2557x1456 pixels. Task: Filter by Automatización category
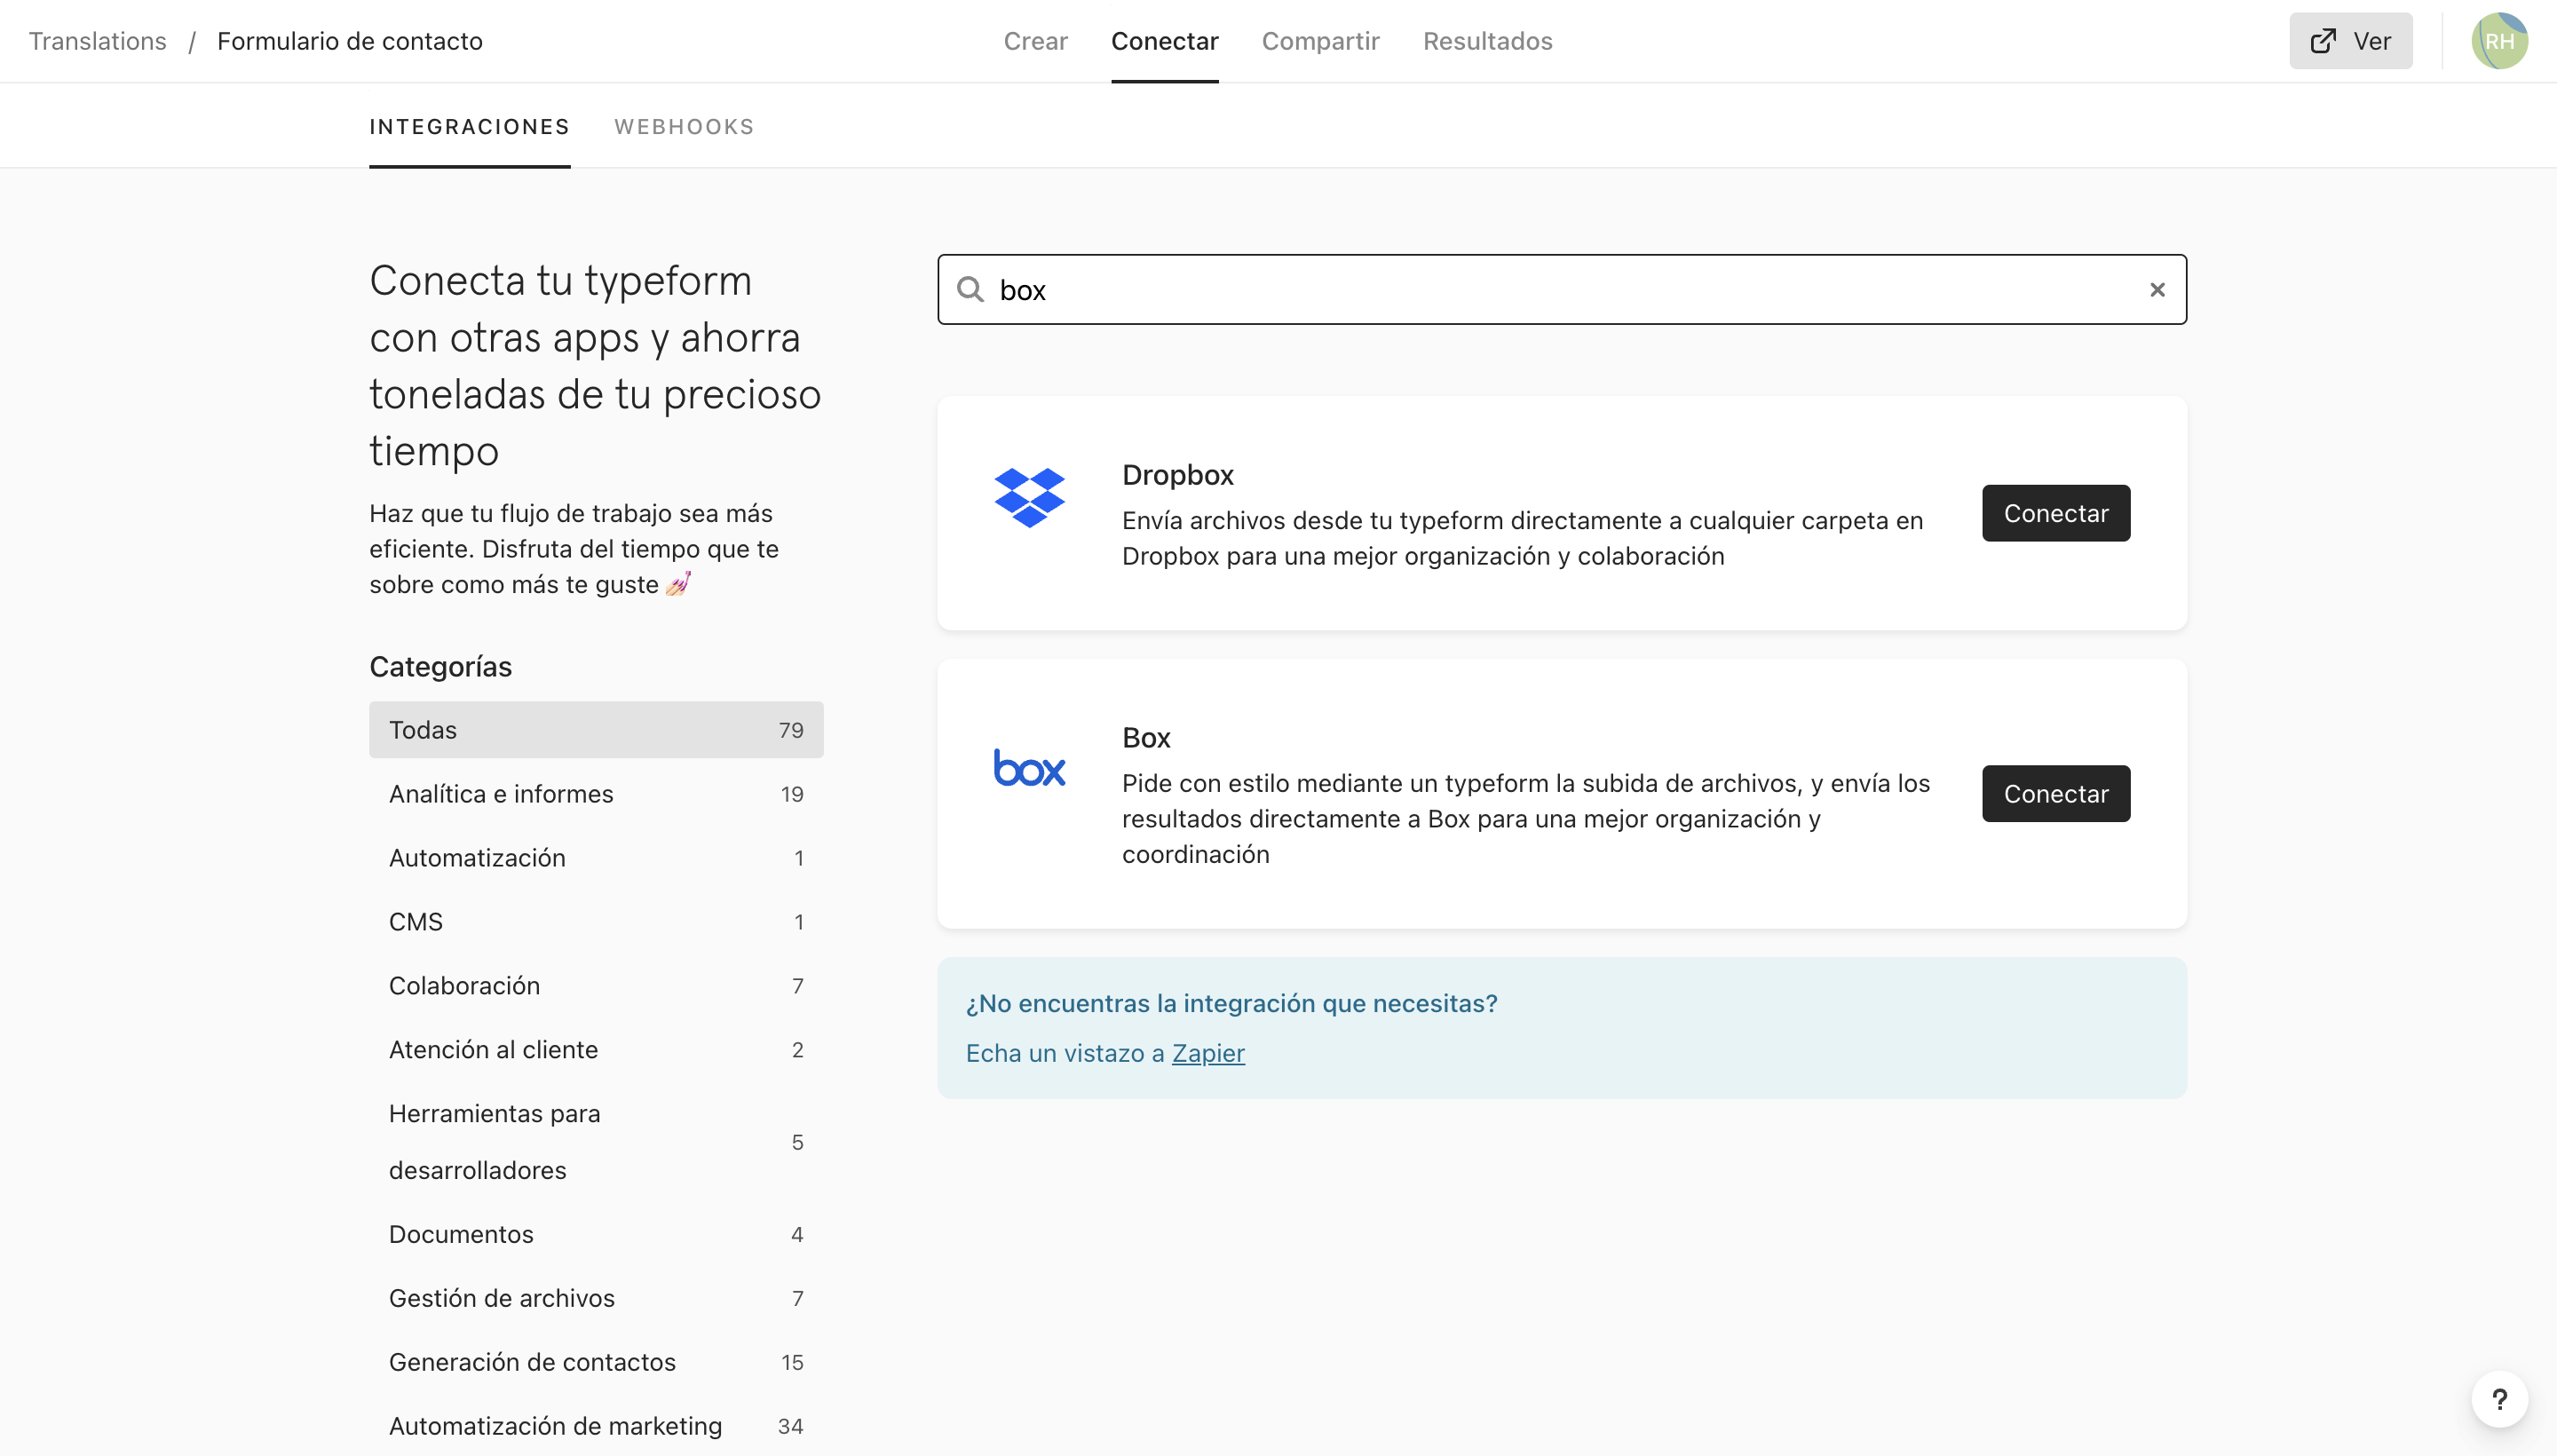(596, 858)
